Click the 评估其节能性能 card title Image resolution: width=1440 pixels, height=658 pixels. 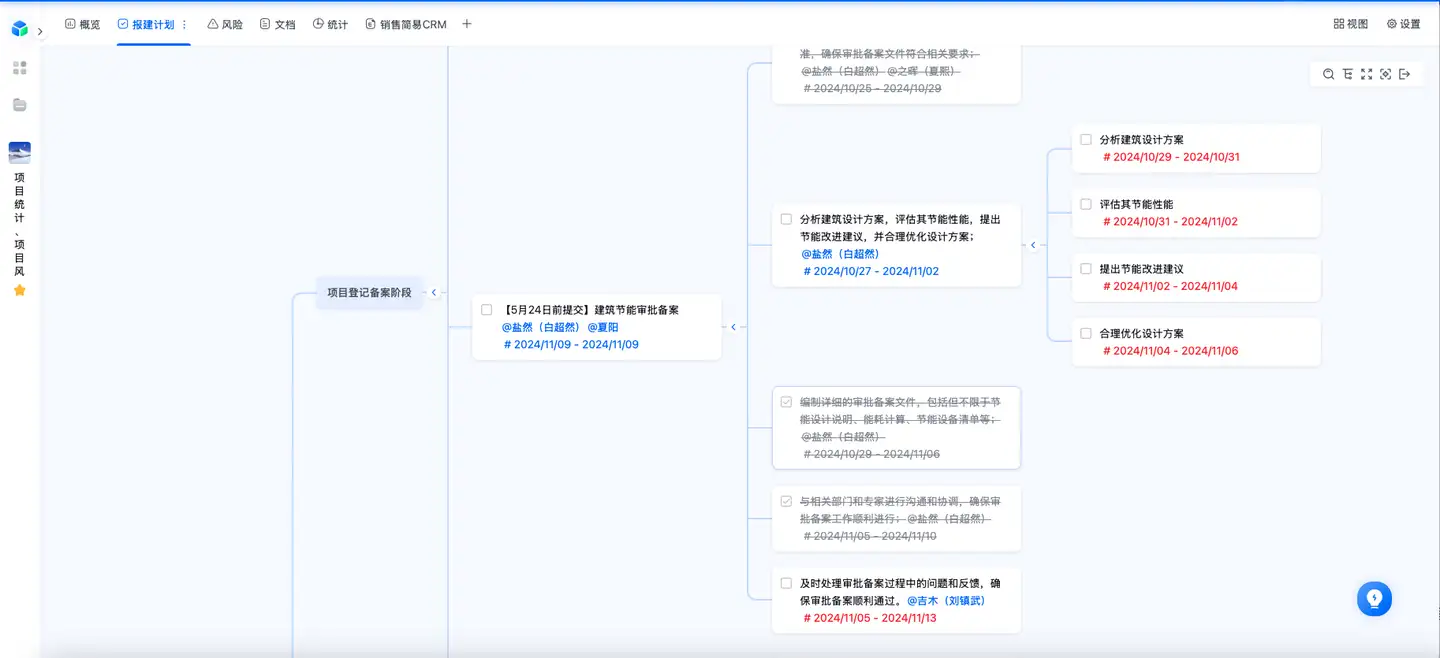tap(1136, 204)
